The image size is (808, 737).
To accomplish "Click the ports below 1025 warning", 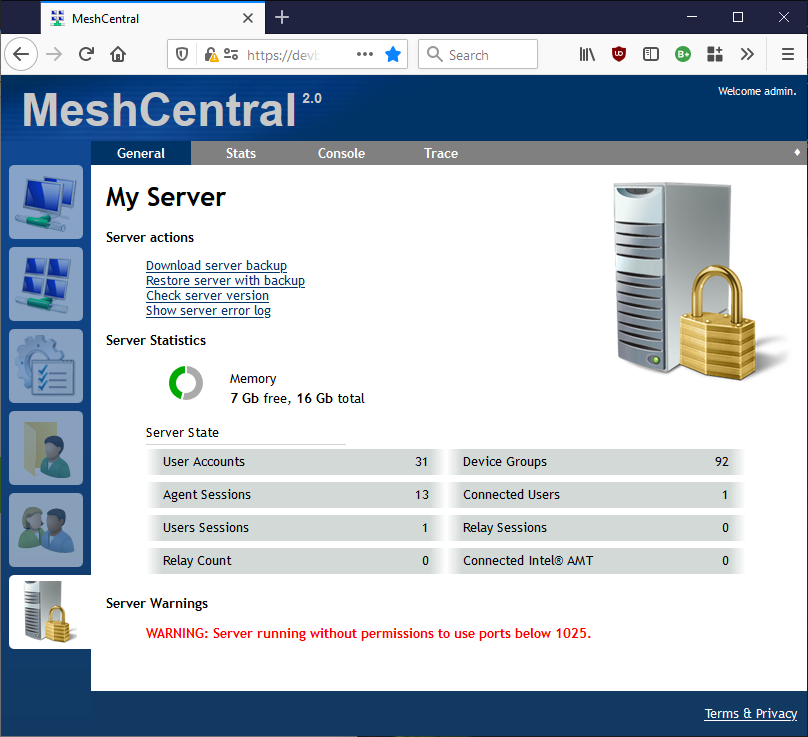I will pyautogui.click(x=368, y=633).
